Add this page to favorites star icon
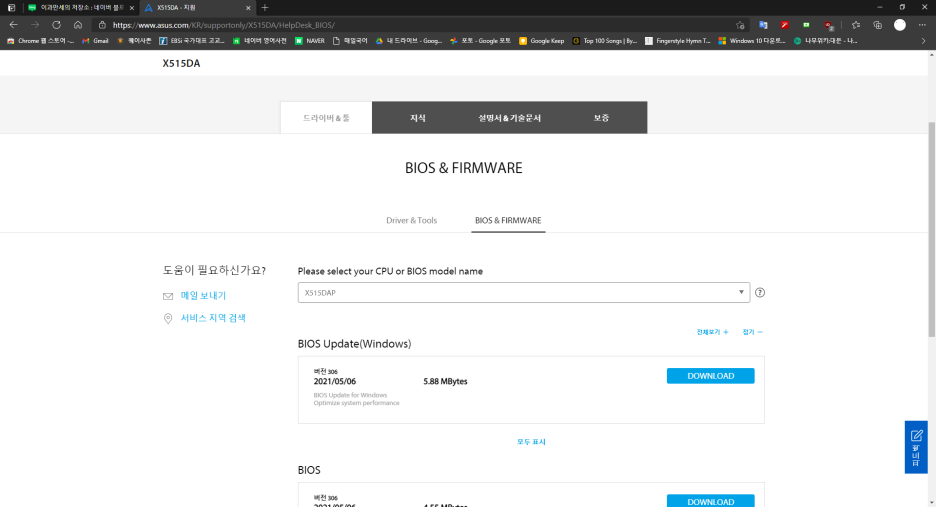The width and height of the screenshot is (936, 507). 740,25
